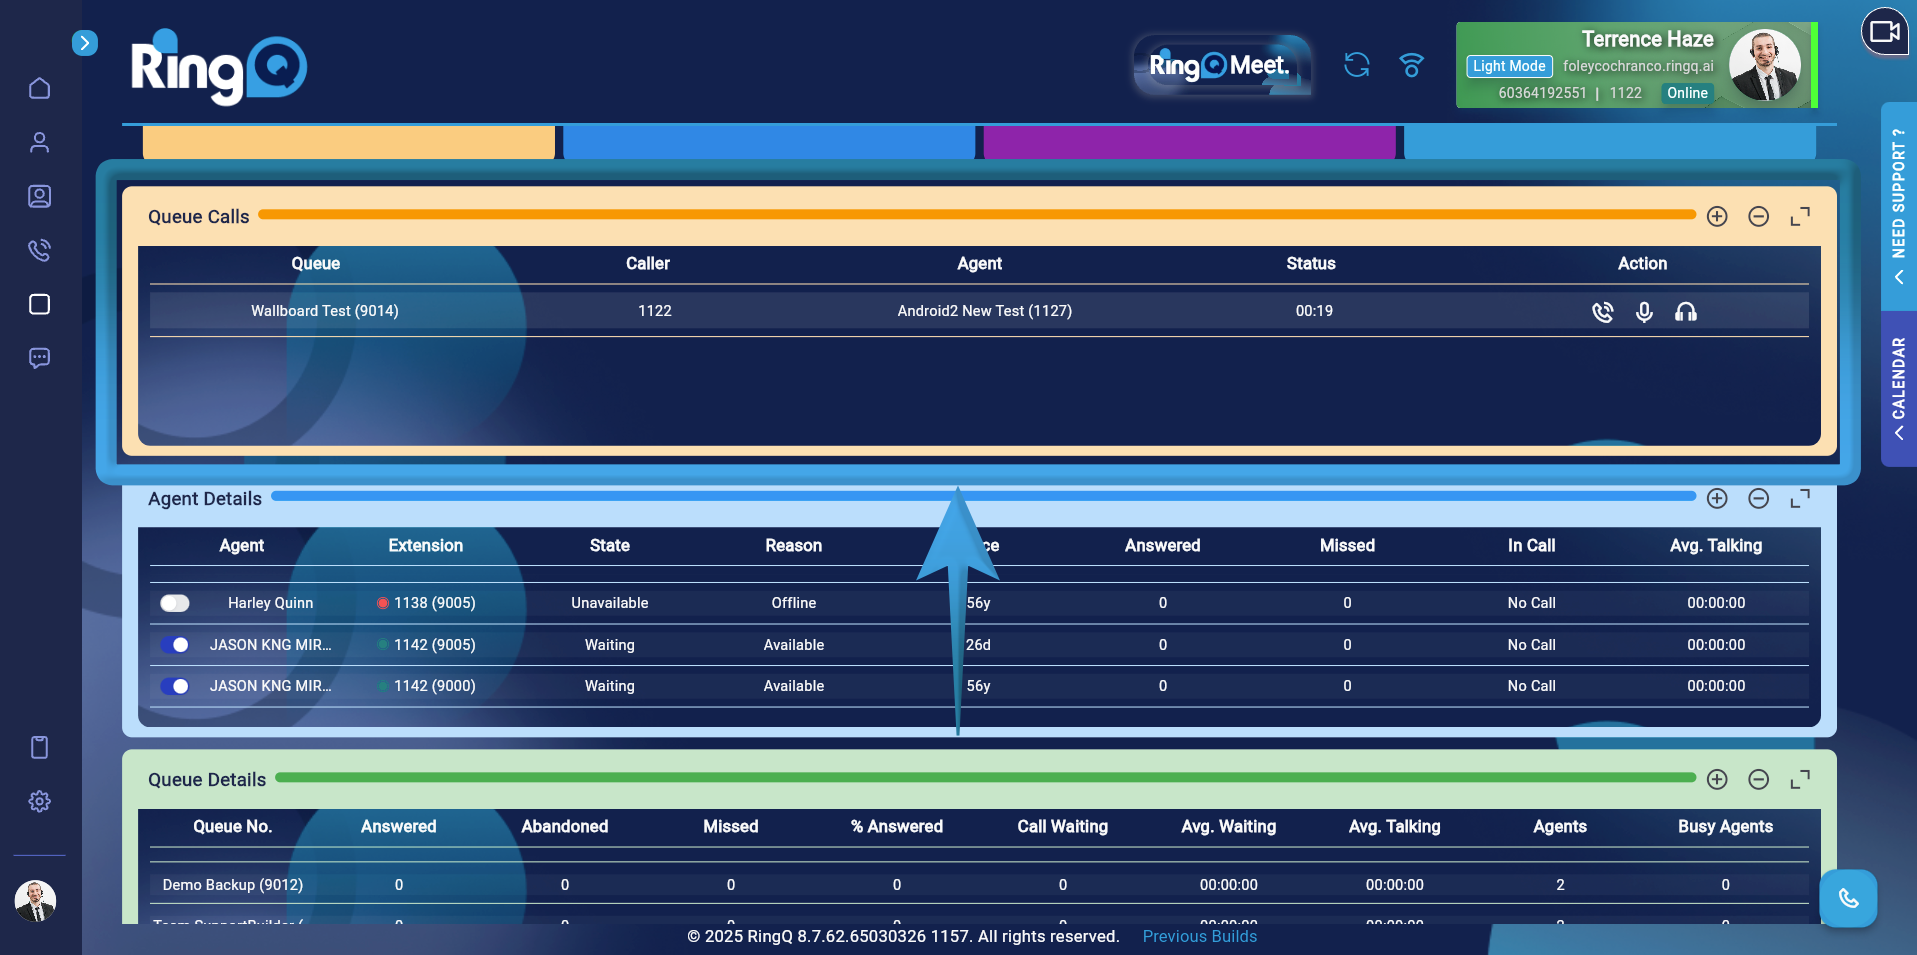Open the video camera icon at top right
The height and width of the screenshot is (955, 1917).
pos(1884,32)
